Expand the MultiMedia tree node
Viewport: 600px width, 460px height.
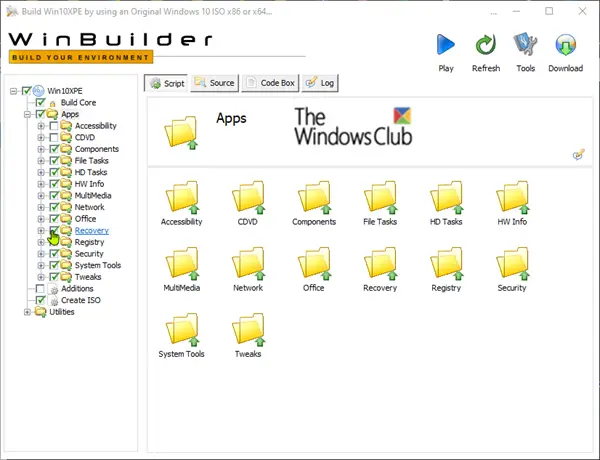tap(41, 196)
